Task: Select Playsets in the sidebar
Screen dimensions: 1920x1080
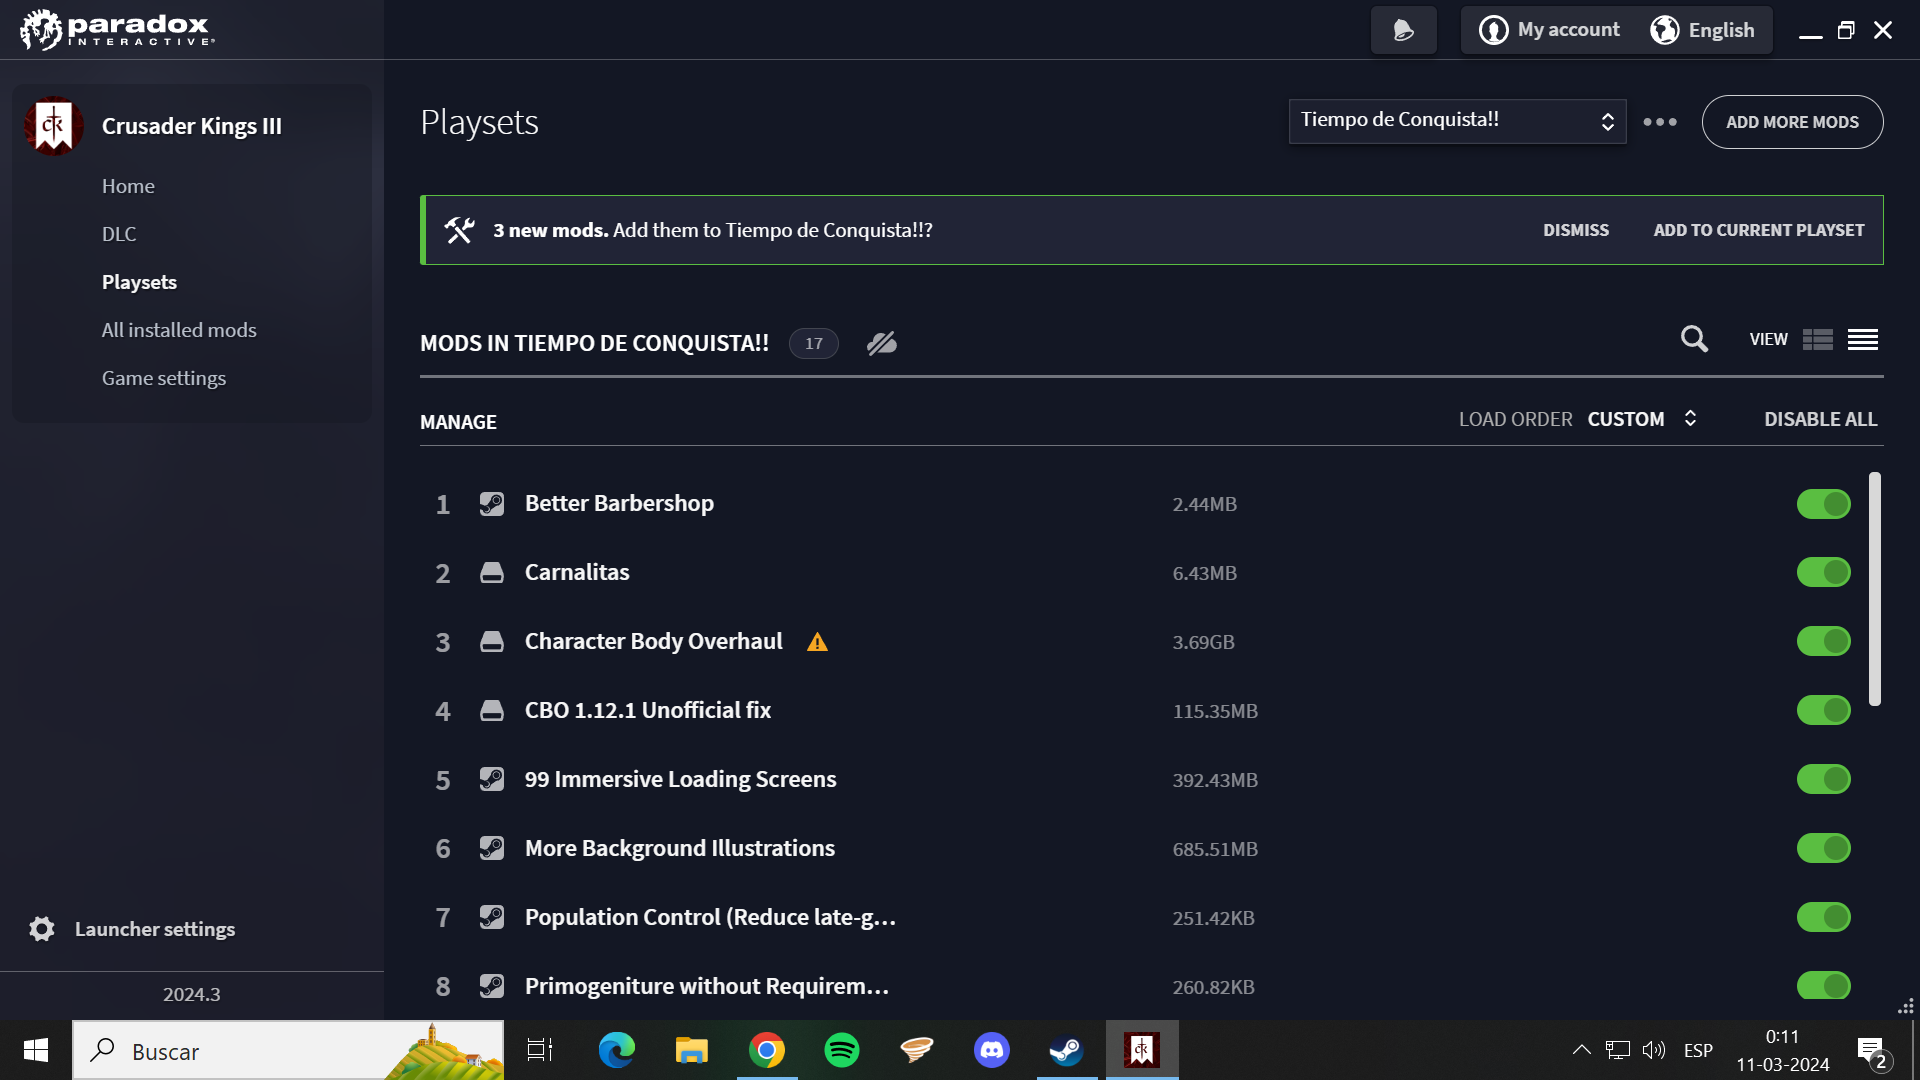Action: 139,282
